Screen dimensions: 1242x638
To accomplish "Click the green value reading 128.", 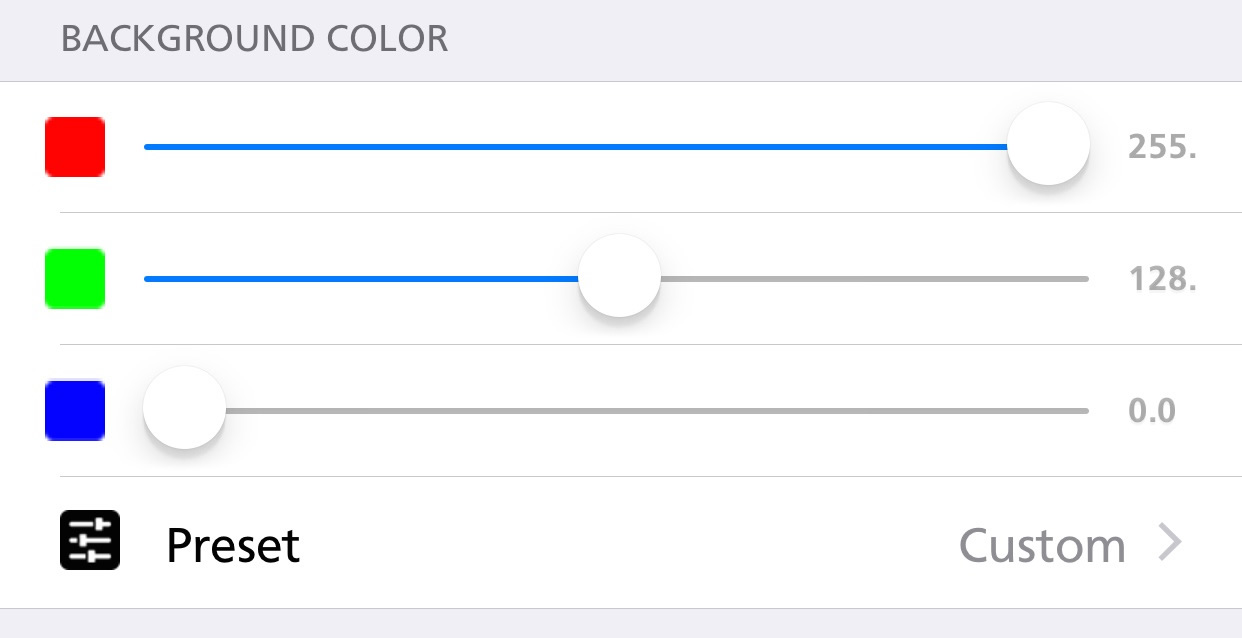I will 1162,280.
